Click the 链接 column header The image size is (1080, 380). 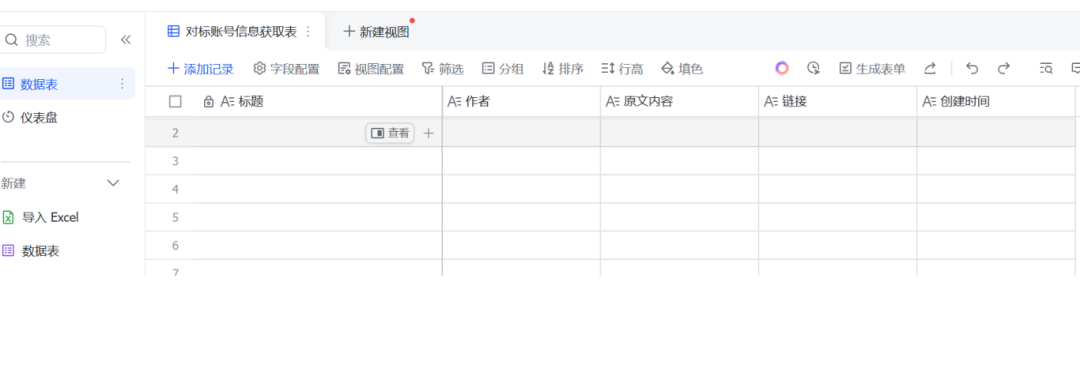tap(838, 102)
